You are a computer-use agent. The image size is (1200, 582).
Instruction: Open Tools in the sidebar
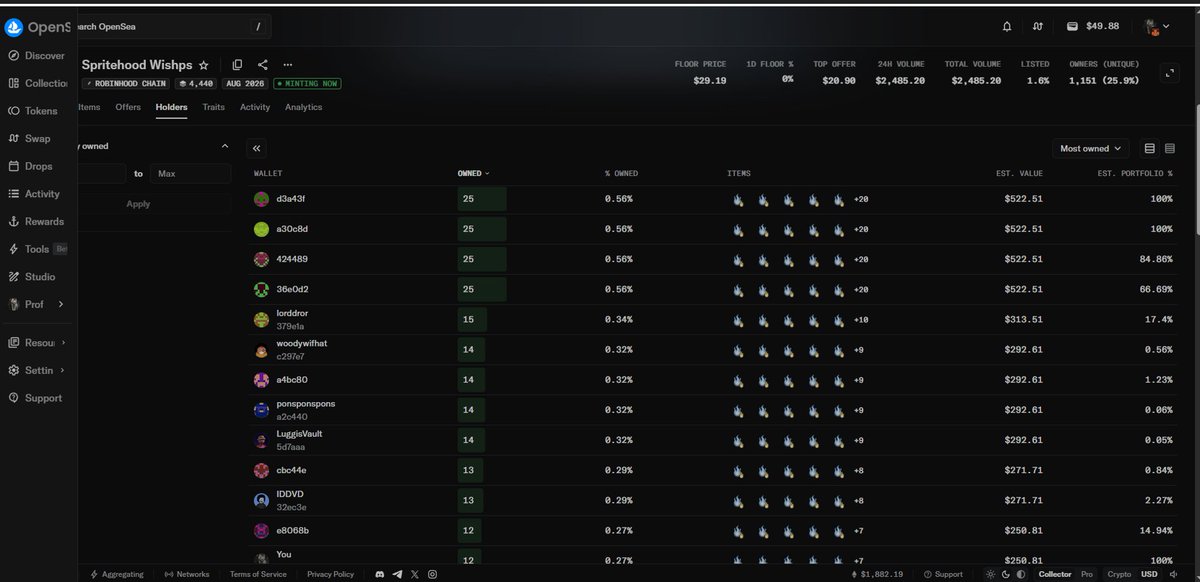[37, 249]
